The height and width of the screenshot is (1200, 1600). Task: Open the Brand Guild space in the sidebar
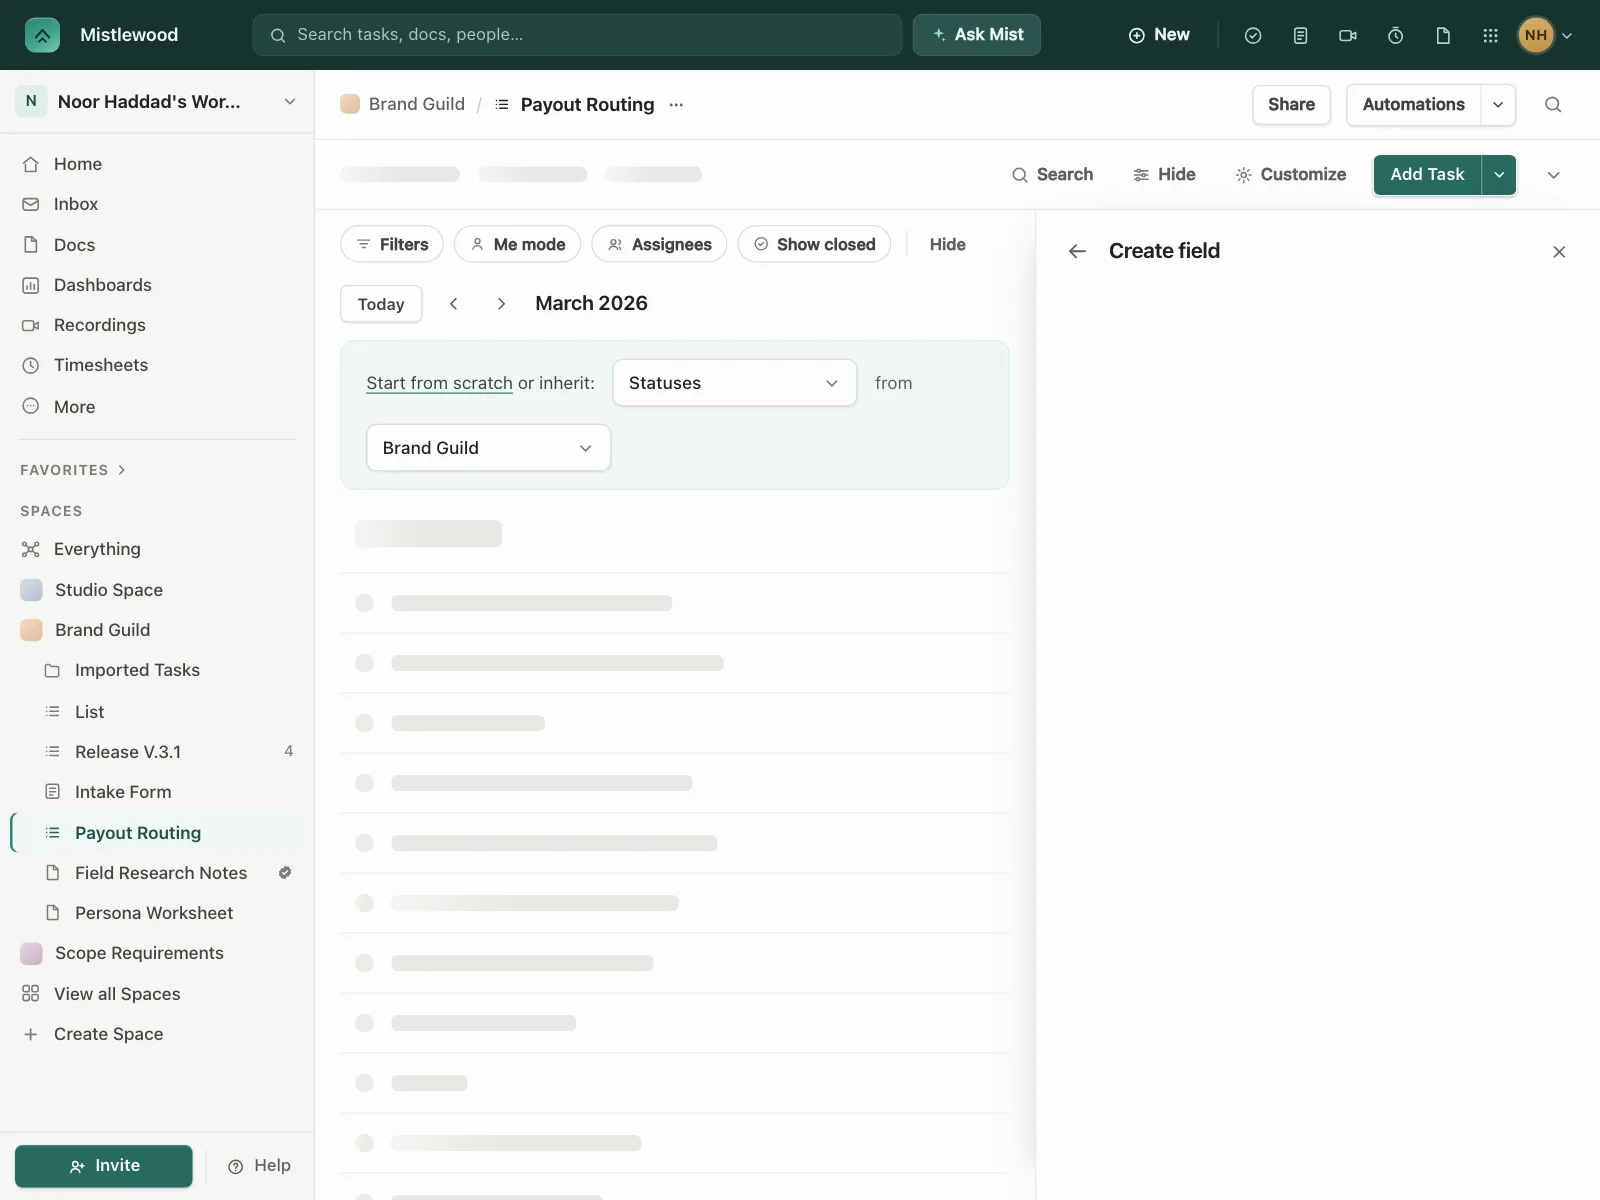point(157,630)
